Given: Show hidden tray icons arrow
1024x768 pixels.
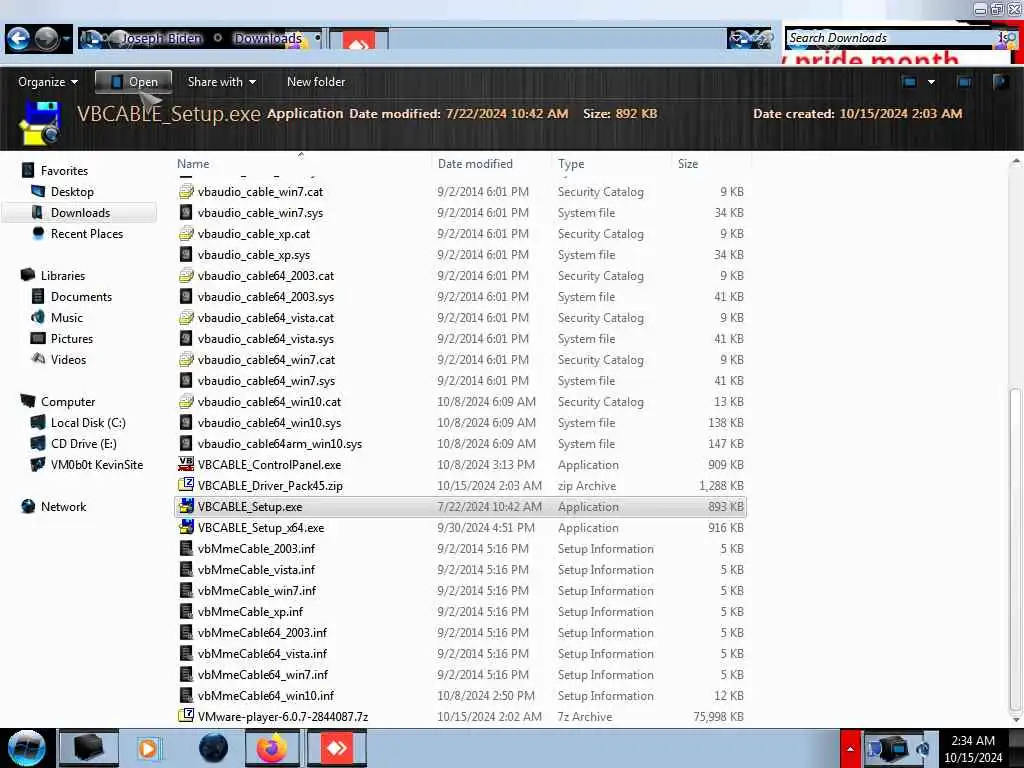Looking at the screenshot, I should [x=850, y=748].
